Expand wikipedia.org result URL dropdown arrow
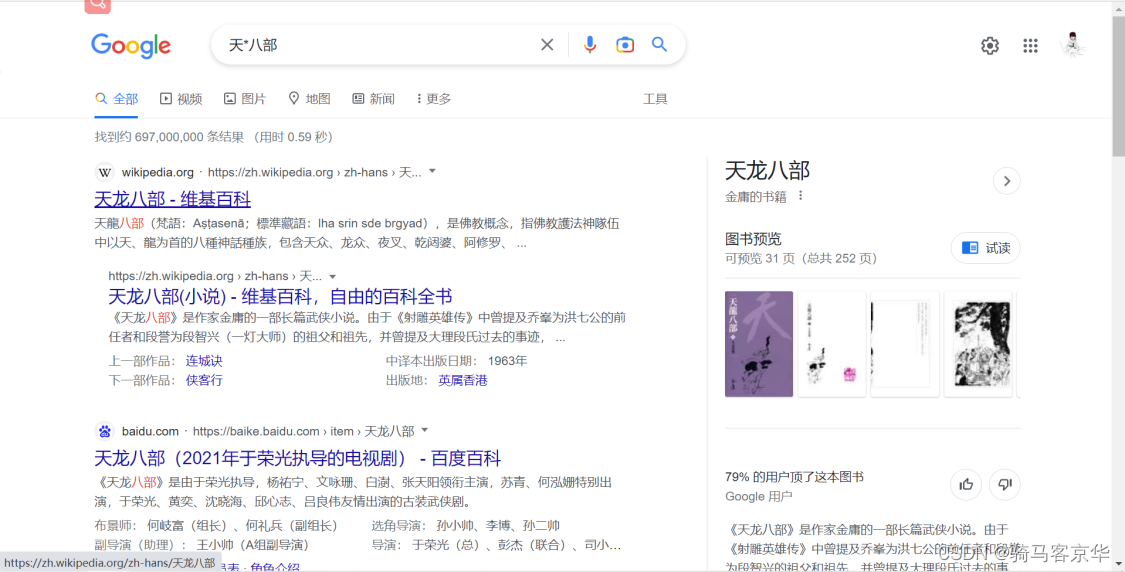Viewport: 1125px width, 572px height. point(432,172)
